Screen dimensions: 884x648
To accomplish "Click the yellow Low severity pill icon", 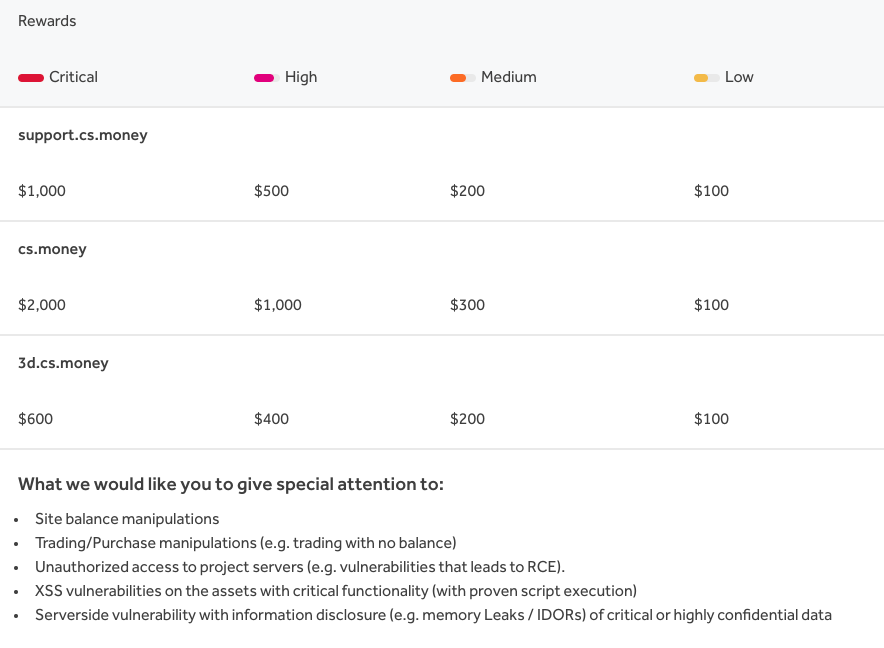I will 706,78.
